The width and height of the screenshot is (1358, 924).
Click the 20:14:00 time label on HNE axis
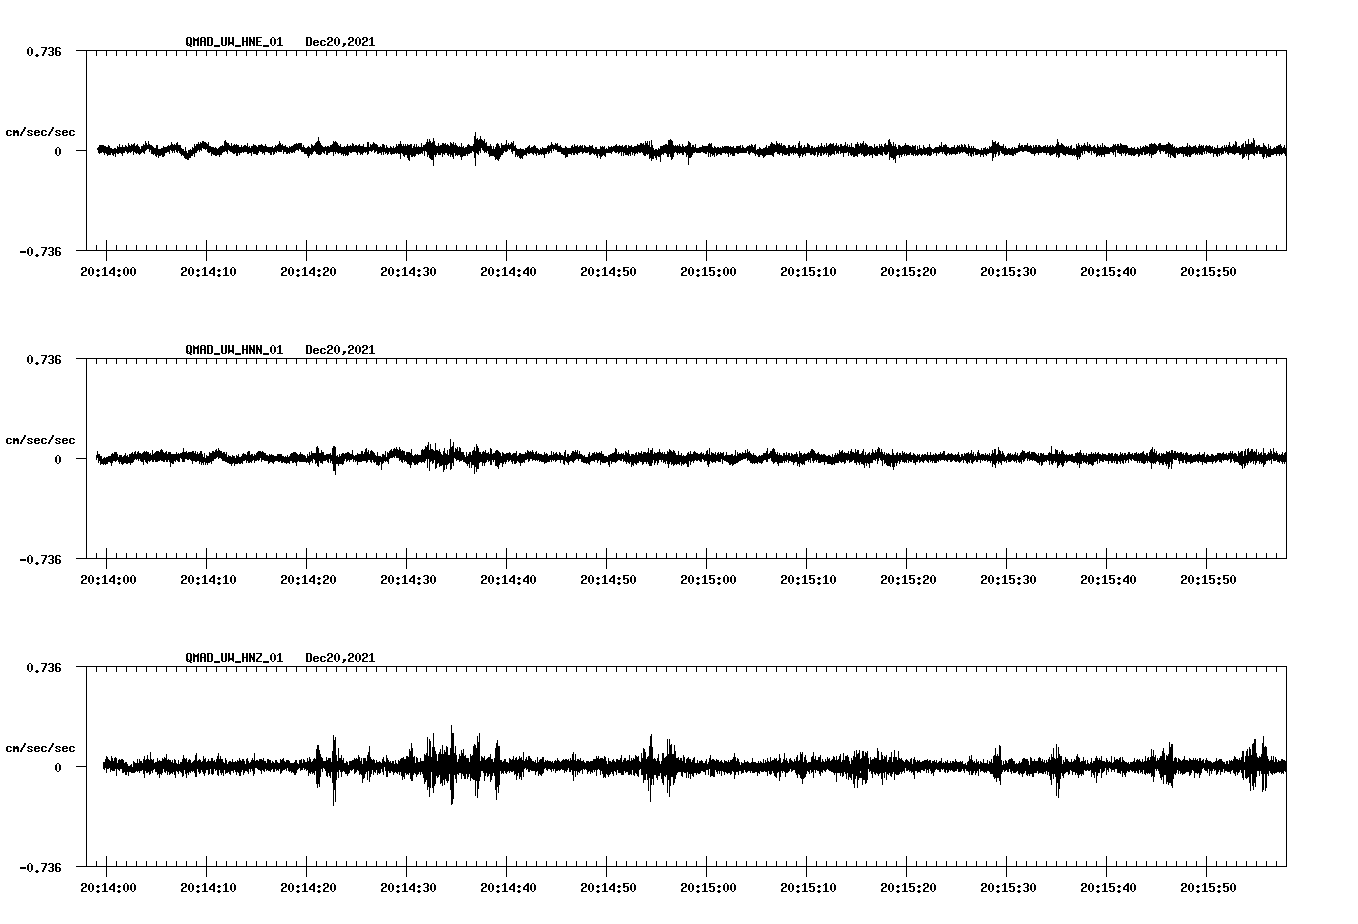pyautogui.click(x=108, y=272)
